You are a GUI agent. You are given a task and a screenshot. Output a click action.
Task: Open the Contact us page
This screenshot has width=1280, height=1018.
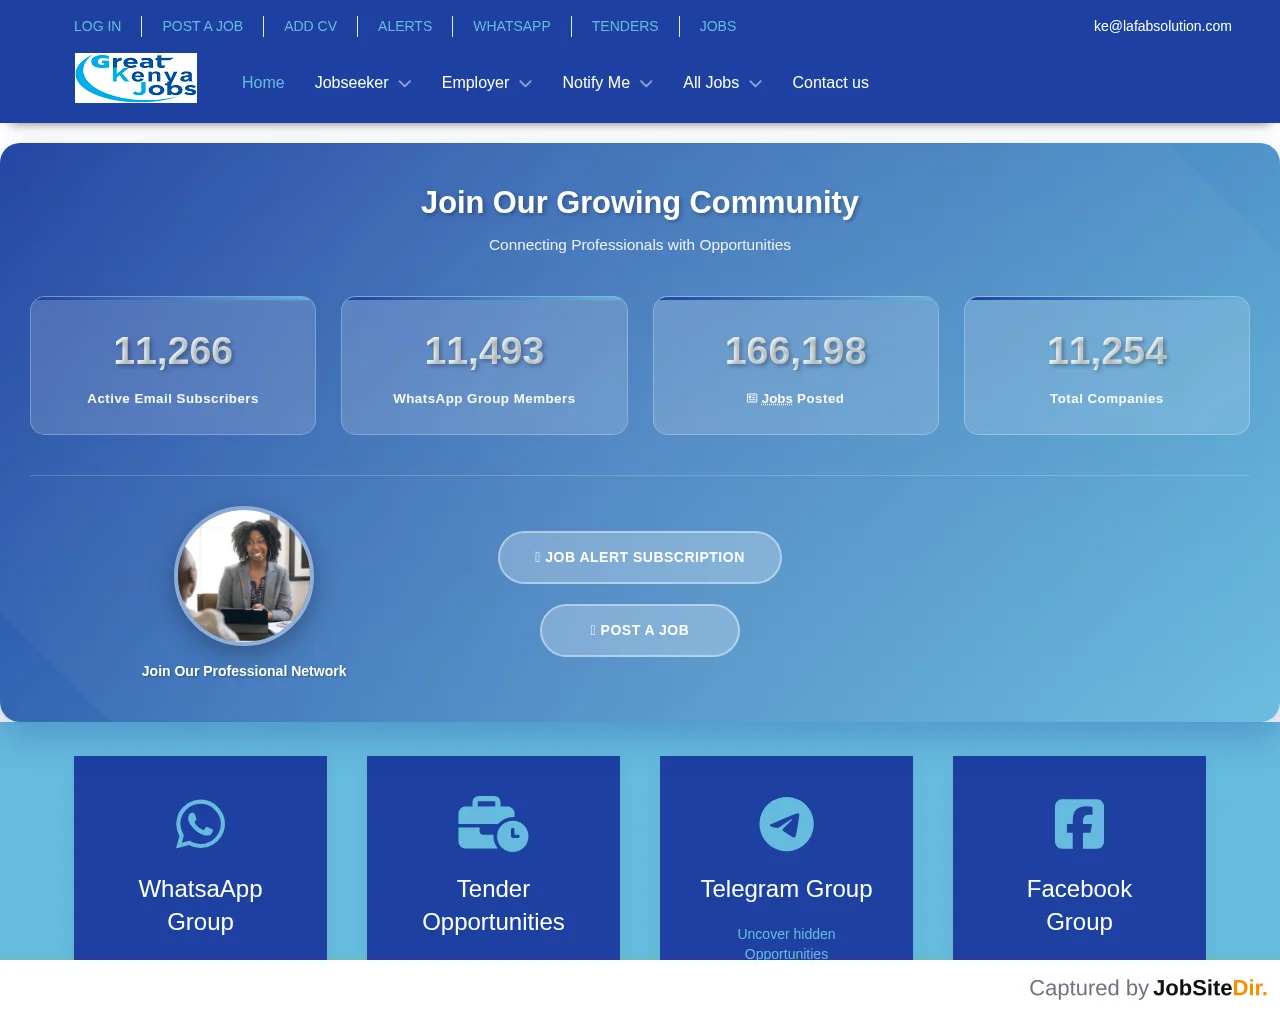830,83
